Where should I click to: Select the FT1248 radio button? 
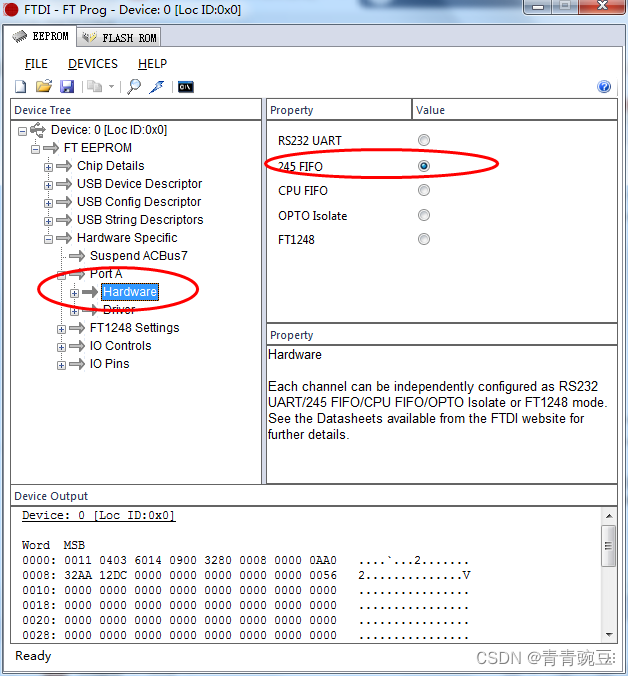point(424,239)
